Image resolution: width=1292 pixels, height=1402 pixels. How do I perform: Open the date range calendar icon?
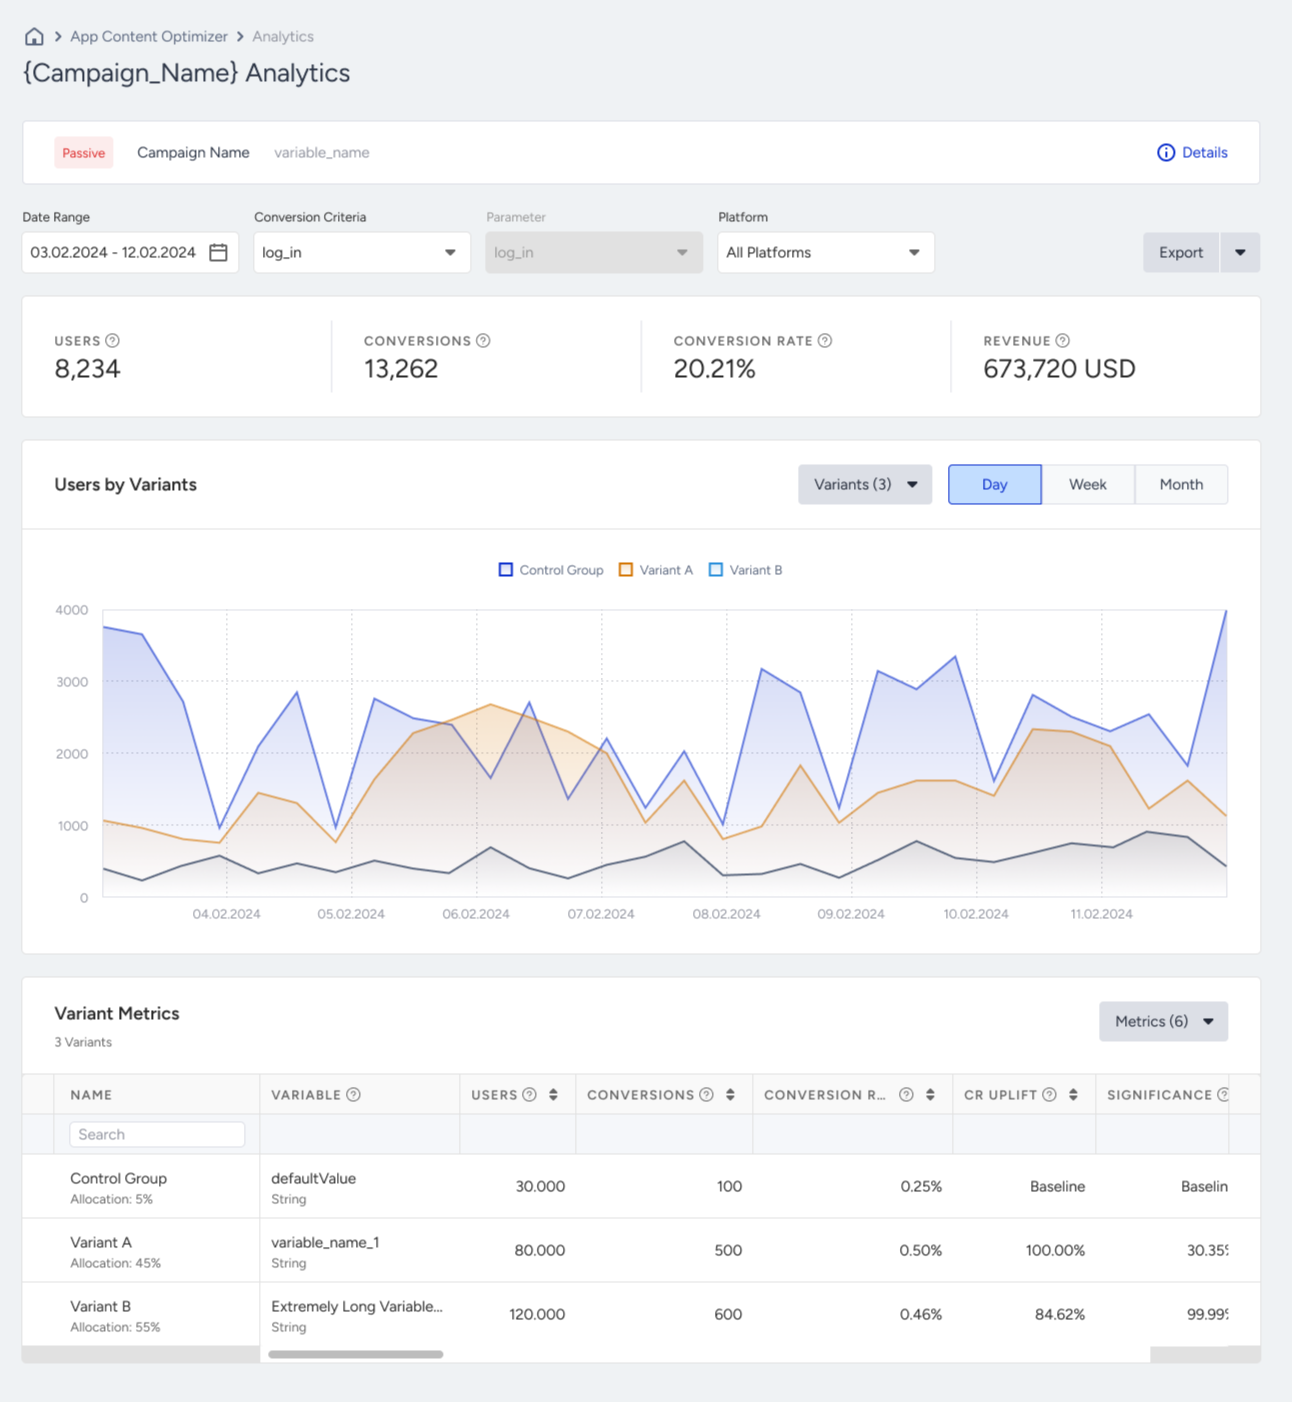click(218, 253)
